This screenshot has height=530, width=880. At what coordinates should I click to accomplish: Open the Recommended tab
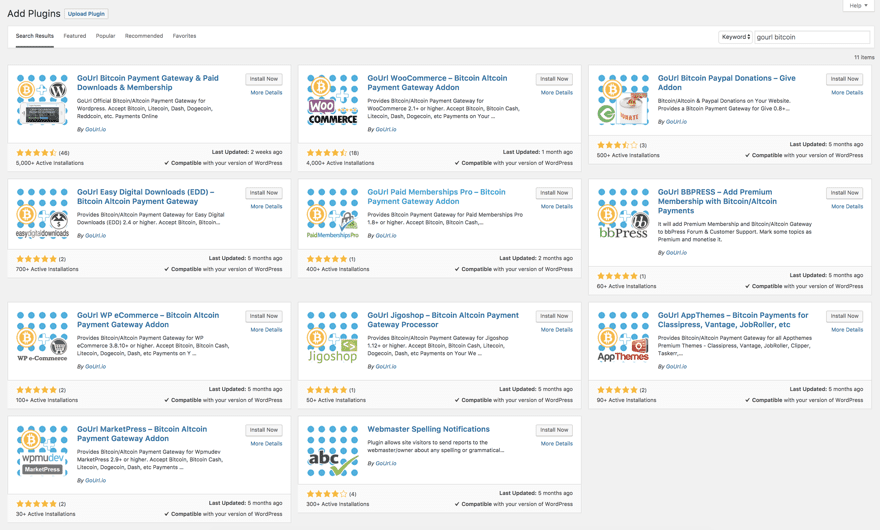pos(144,36)
